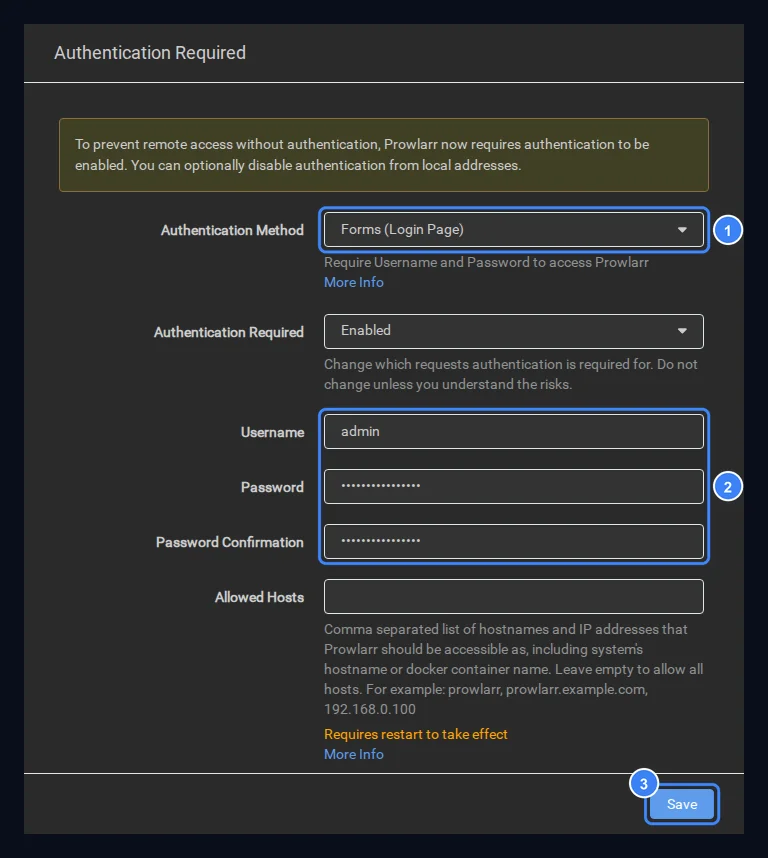The height and width of the screenshot is (858, 768).
Task: Click 'Require Username and Password to access Prowlarr' text
Action: pos(486,263)
